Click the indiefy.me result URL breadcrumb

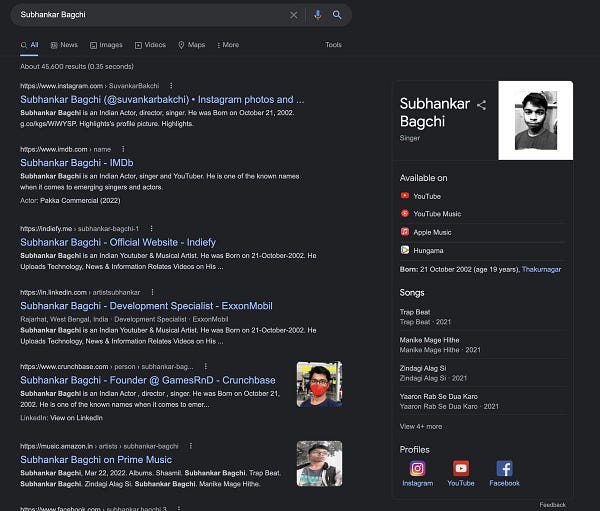pyautogui.click(x=79, y=229)
